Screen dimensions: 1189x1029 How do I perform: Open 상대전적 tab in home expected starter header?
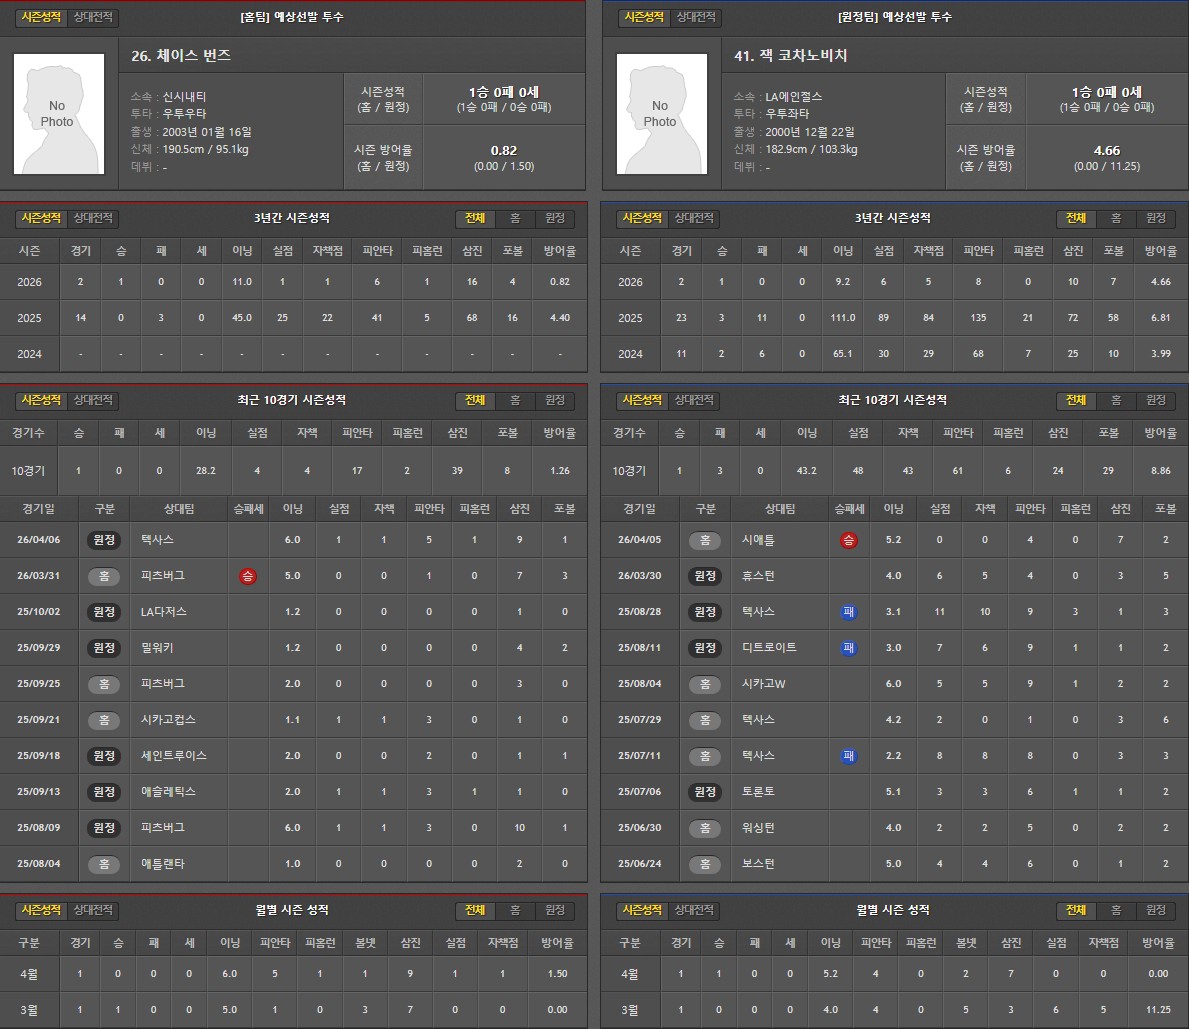94,17
